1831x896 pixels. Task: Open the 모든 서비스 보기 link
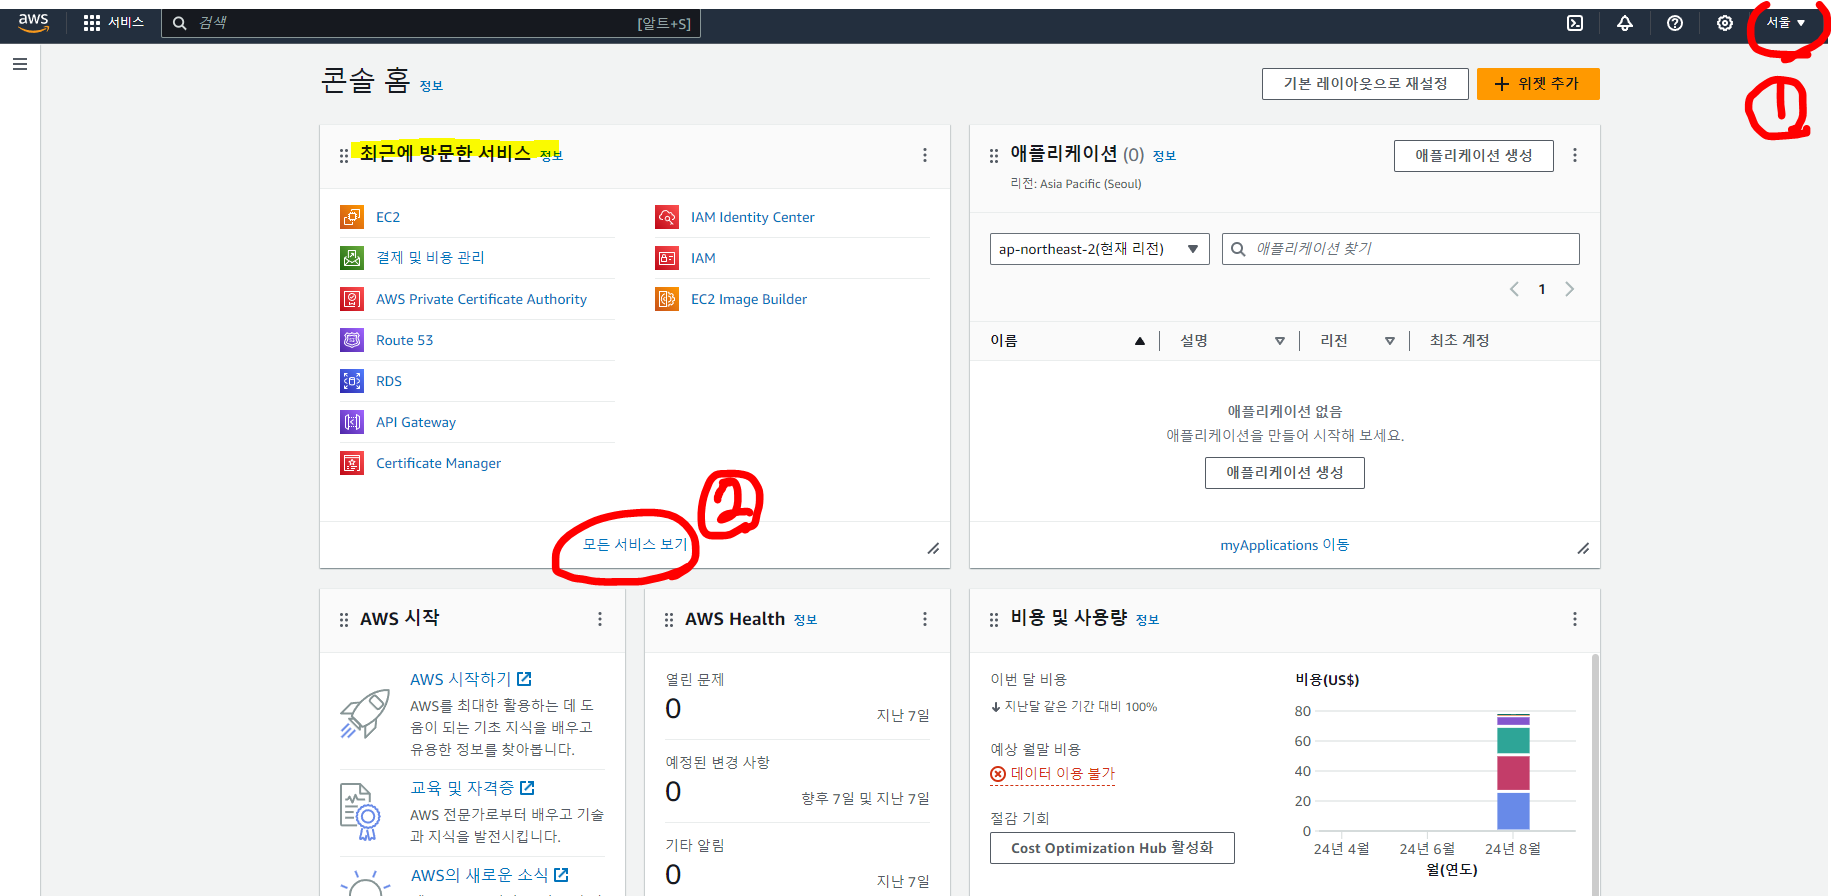[x=635, y=545]
